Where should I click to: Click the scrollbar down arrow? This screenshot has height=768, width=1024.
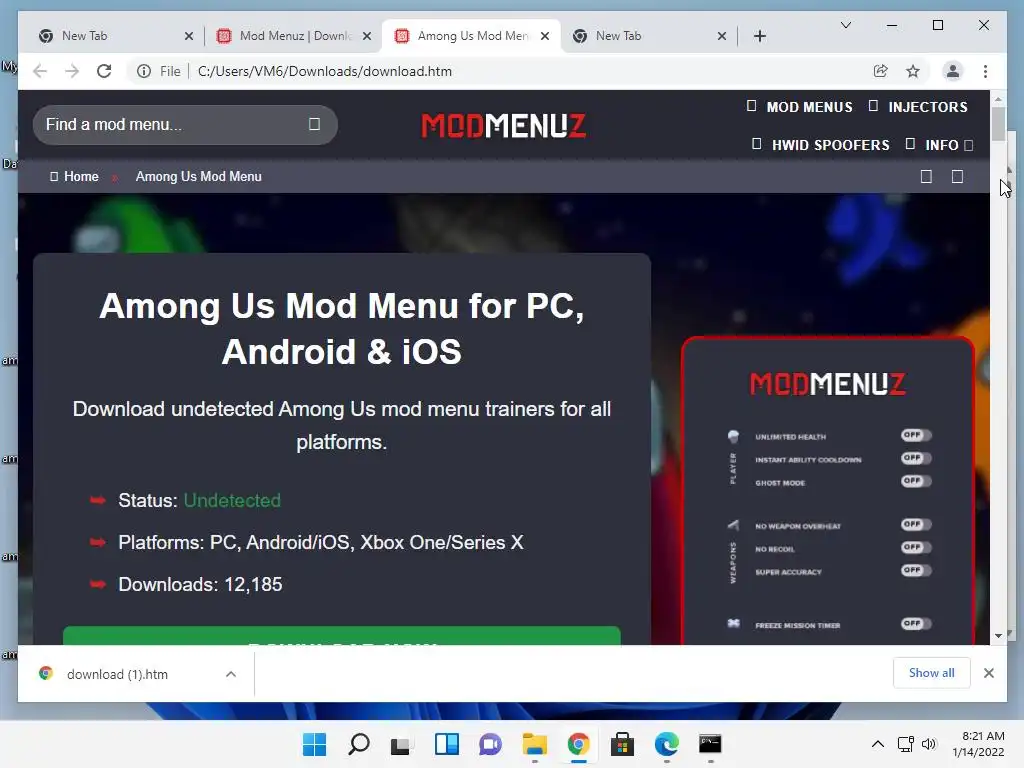(998, 635)
